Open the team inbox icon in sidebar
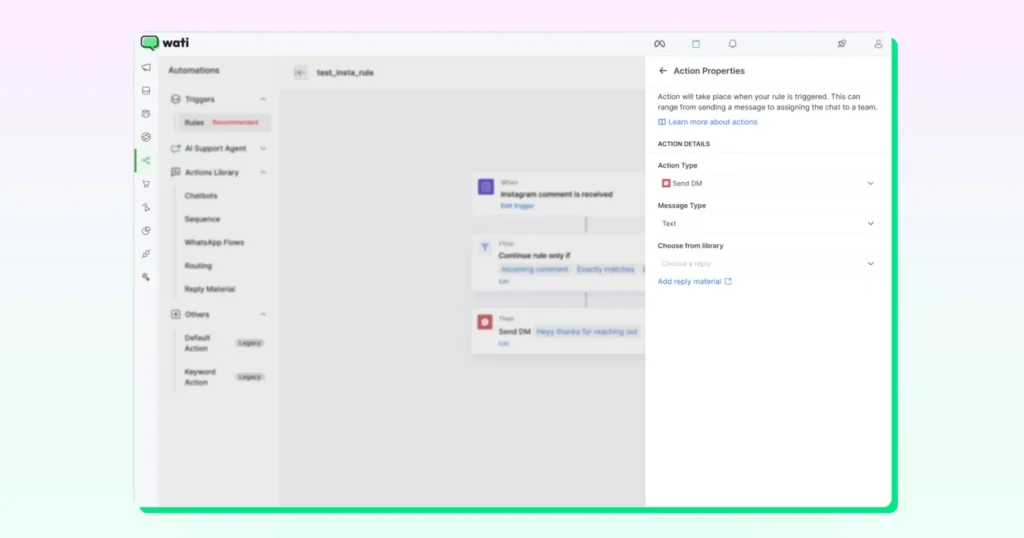 click(x=146, y=91)
